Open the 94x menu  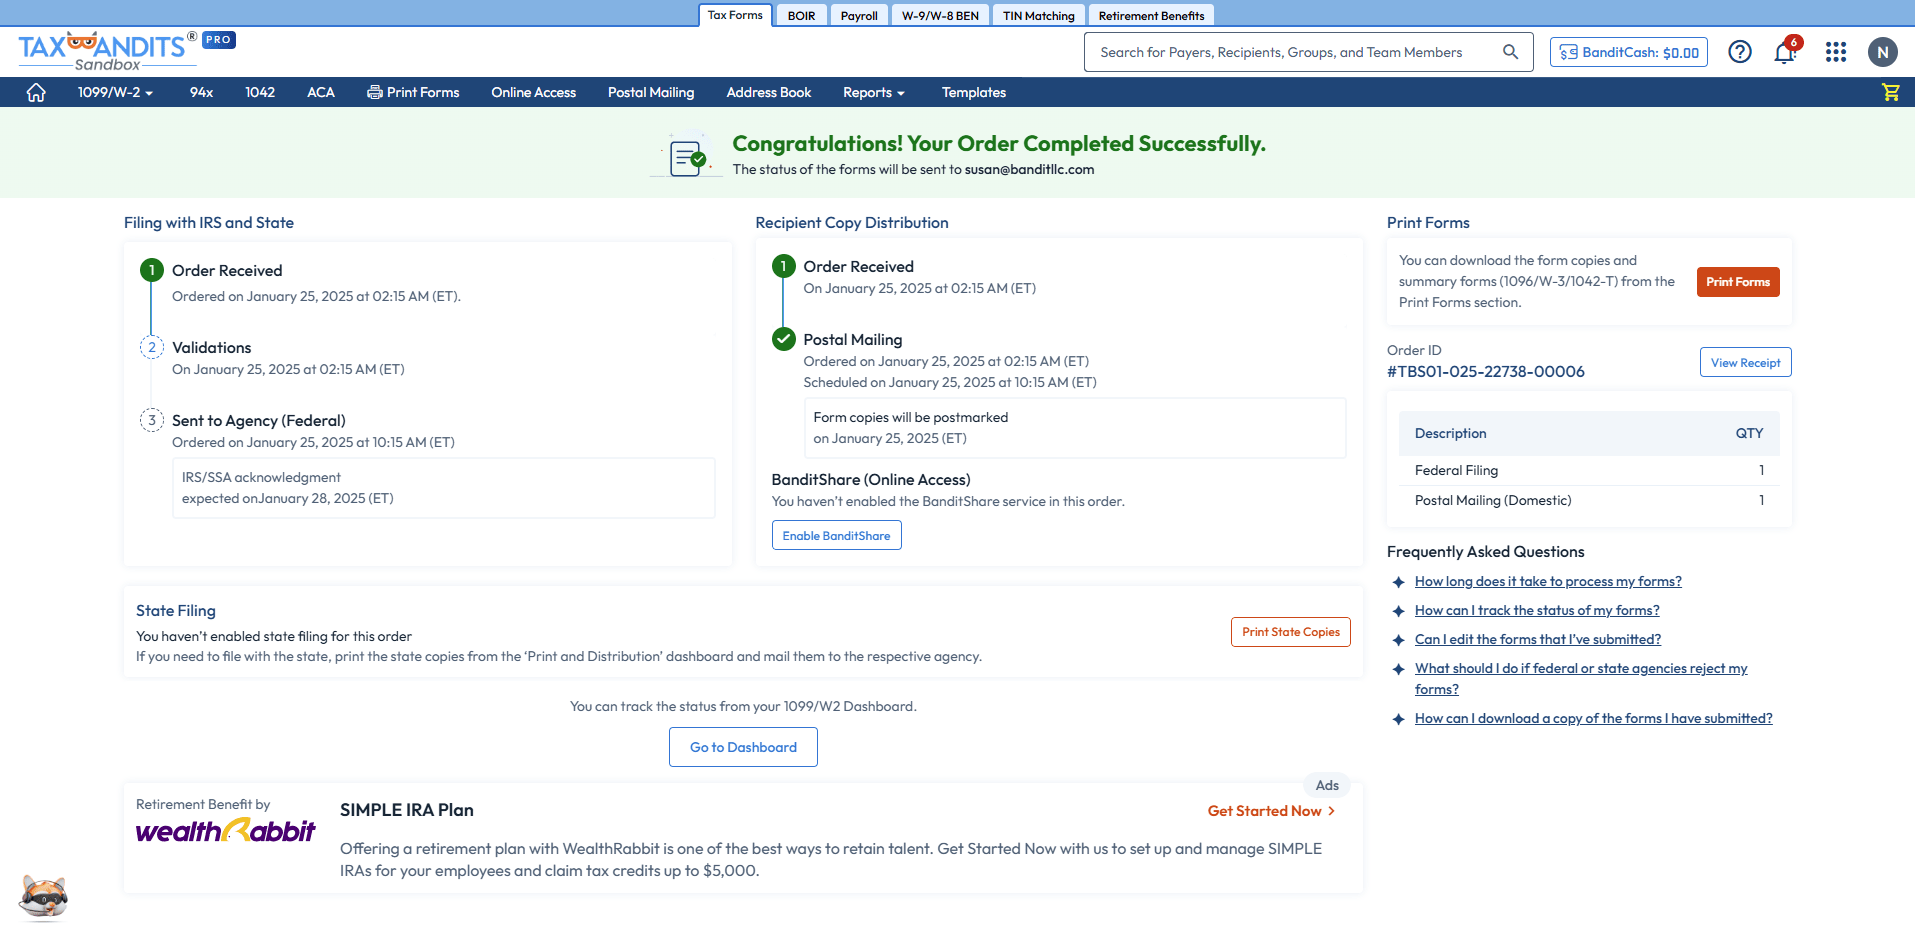point(201,92)
